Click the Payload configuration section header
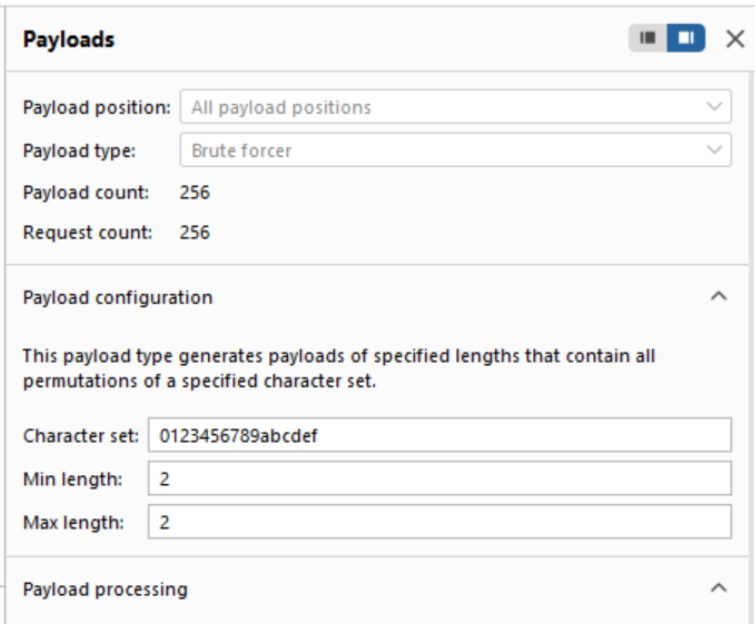This screenshot has width=756, height=628. point(118,297)
